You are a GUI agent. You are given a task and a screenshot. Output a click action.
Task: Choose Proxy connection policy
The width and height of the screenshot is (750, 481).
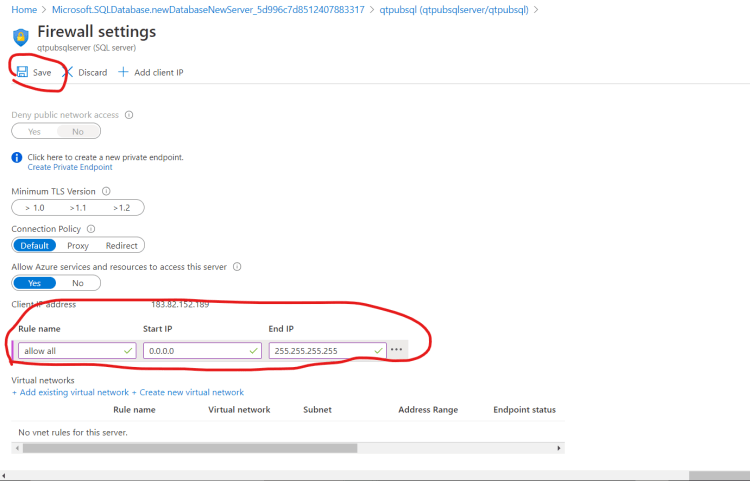78,246
